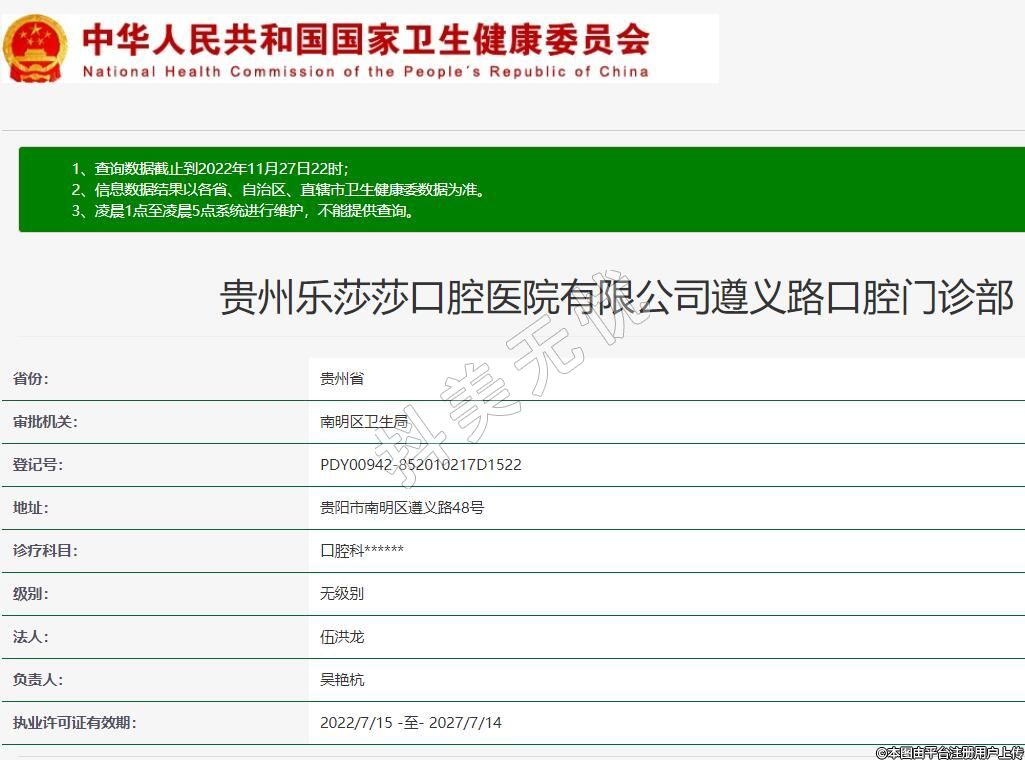Click the 省份 row label
1025x760 pixels.
pyautogui.click(x=30, y=379)
